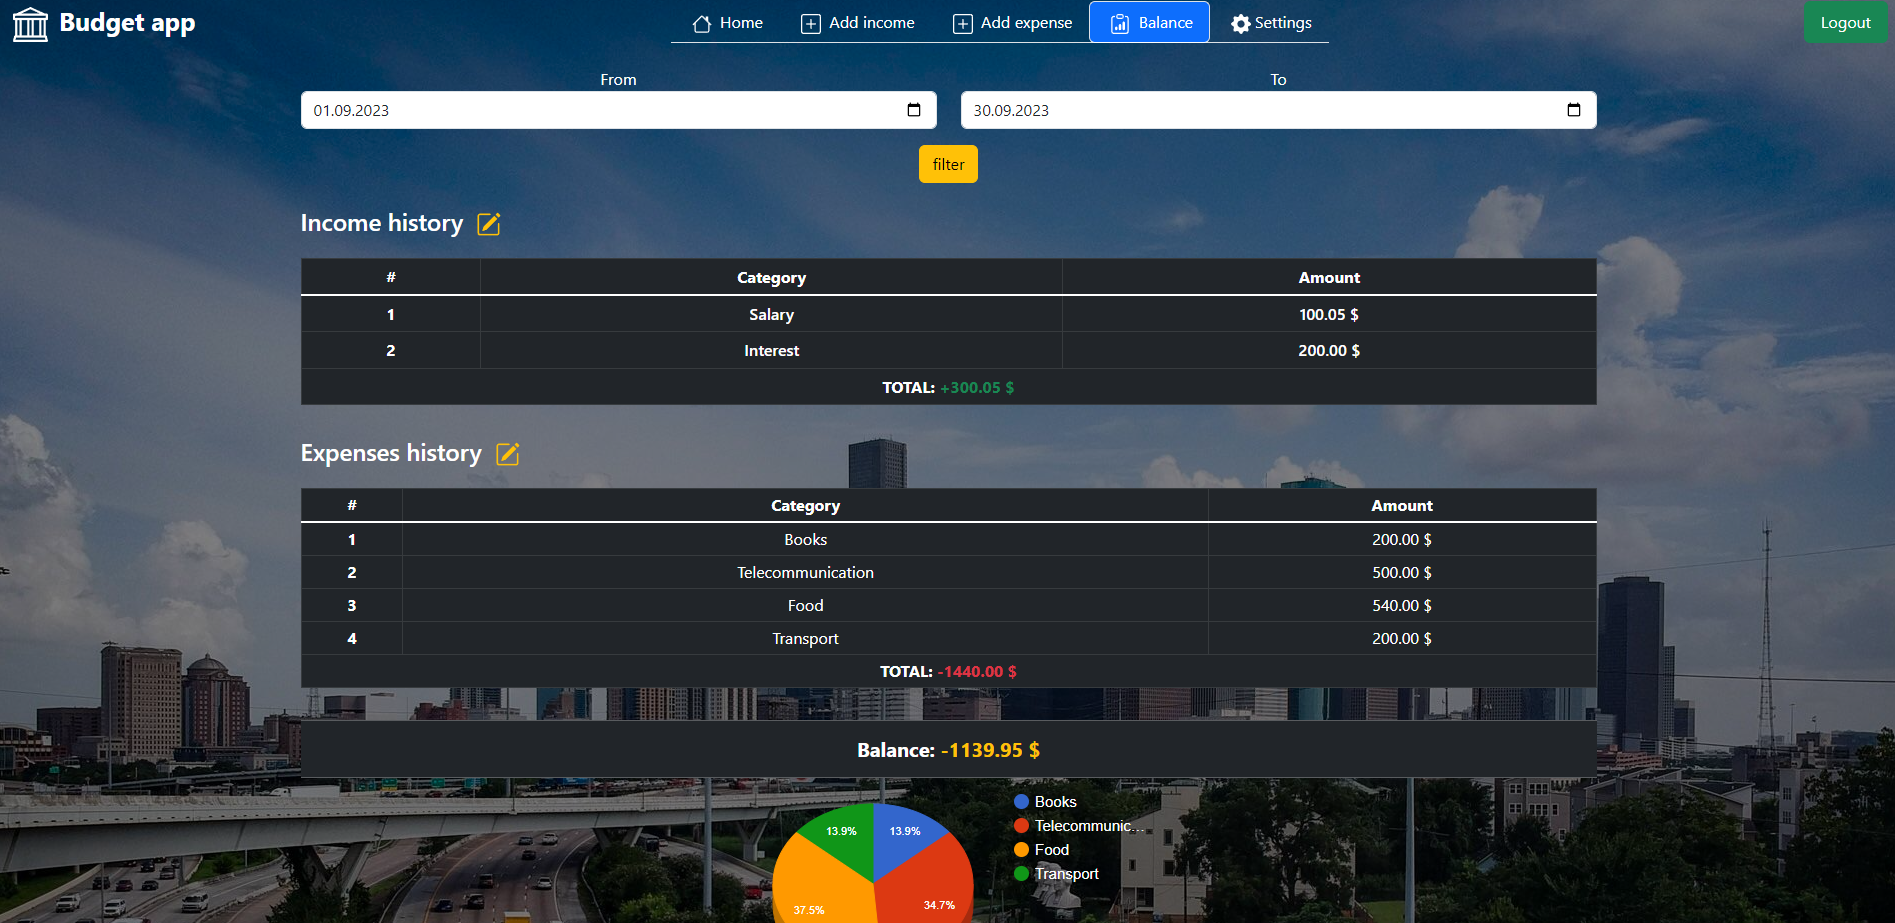Click the 540.00 $ Food amount
The width and height of the screenshot is (1895, 923).
[x=1402, y=606]
